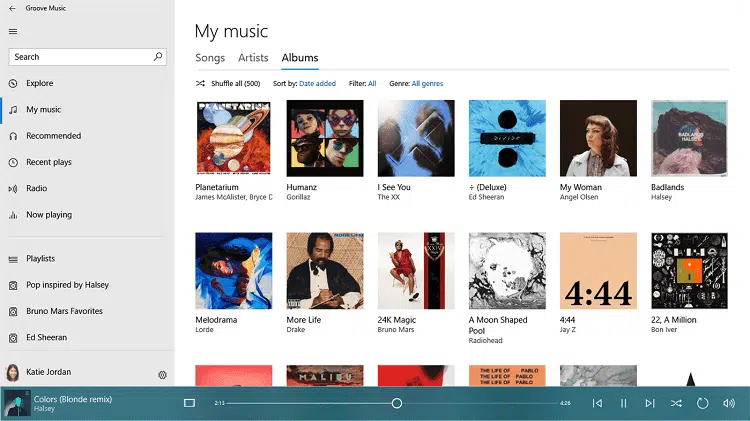Pause the current song

[x=623, y=403]
